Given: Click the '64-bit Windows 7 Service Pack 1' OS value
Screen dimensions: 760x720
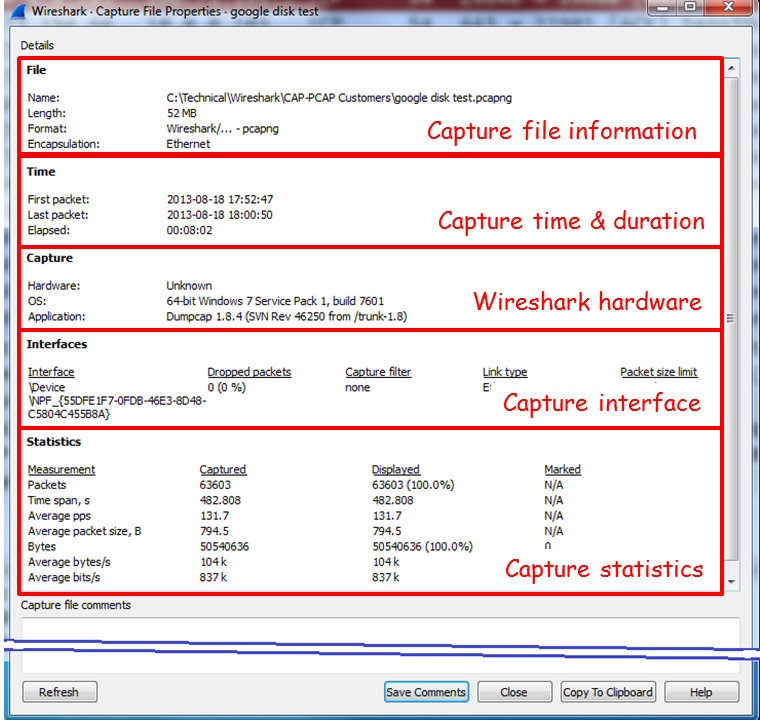Looking at the screenshot, I should click(275, 301).
